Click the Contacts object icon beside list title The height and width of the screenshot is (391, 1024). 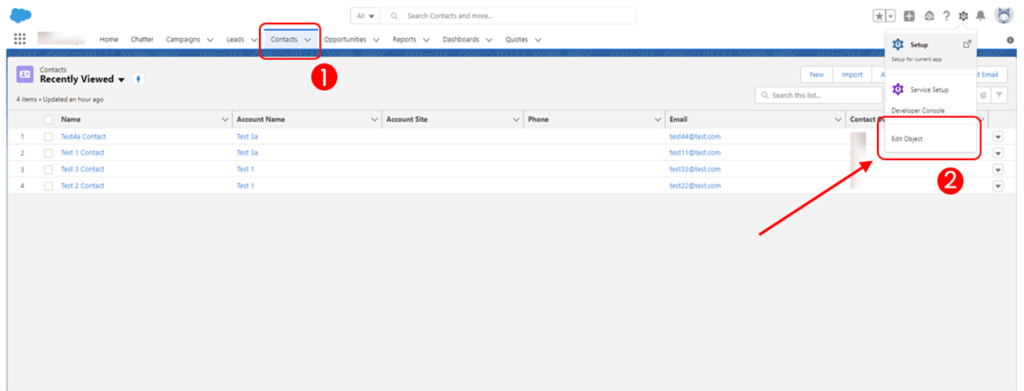click(x=25, y=74)
